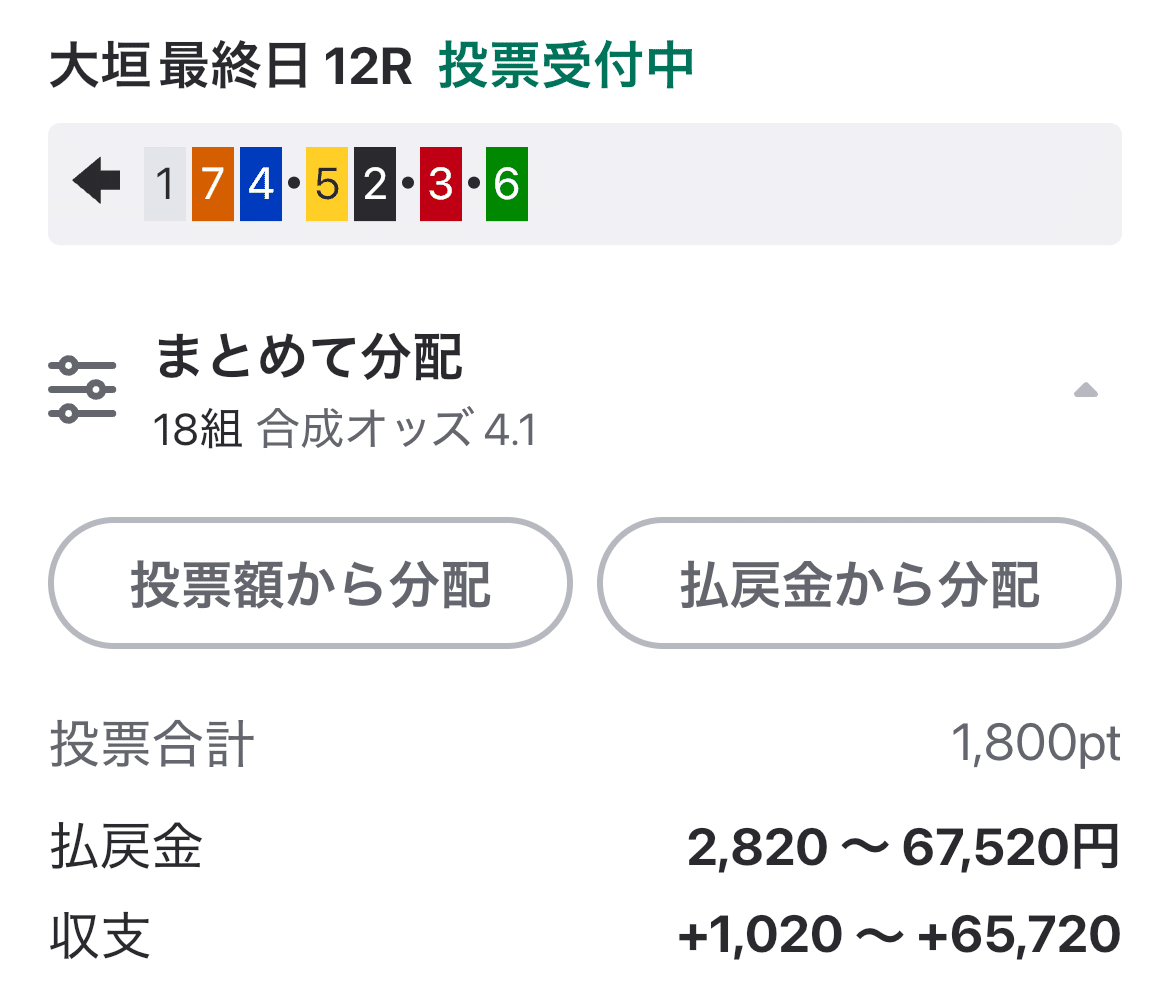Select the blue number 4 badge
The height and width of the screenshot is (994, 1170).
click(x=263, y=183)
